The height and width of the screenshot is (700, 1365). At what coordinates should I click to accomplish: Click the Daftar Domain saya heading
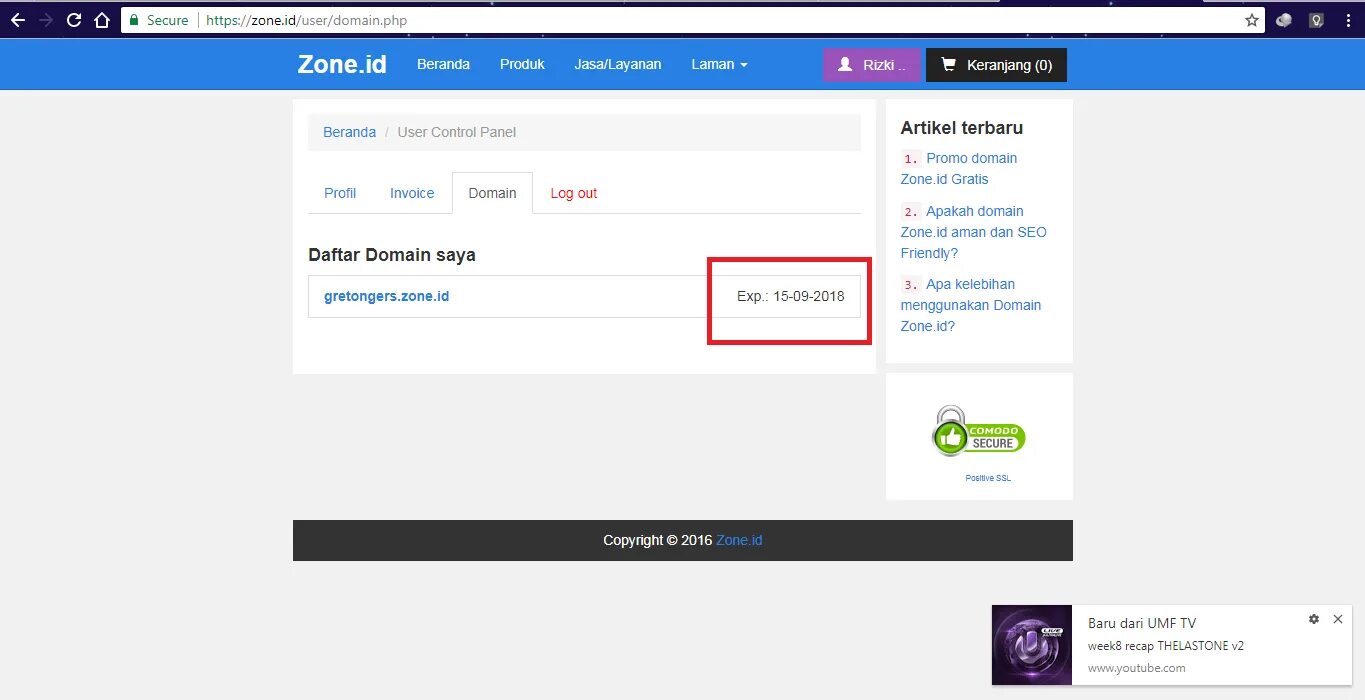click(392, 255)
